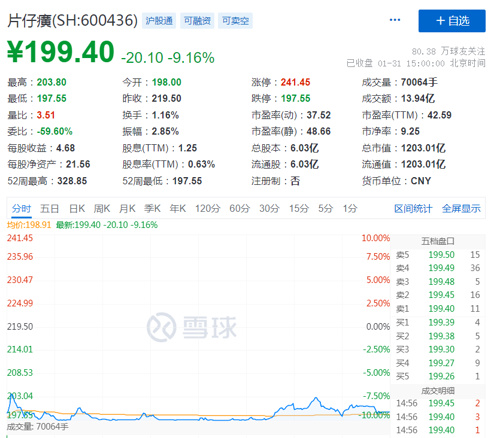Click the 241.45 axis label on chart
Screen dimensions: 500x438
point(20,238)
